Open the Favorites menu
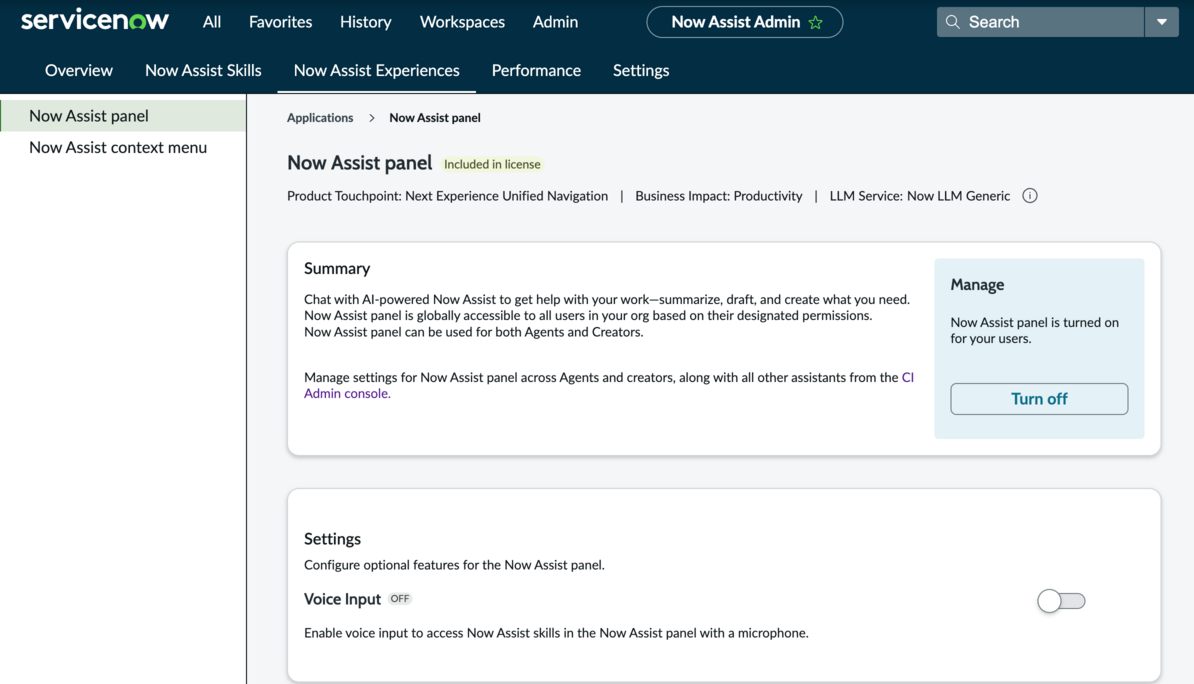1194x684 pixels. tap(280, 22)
